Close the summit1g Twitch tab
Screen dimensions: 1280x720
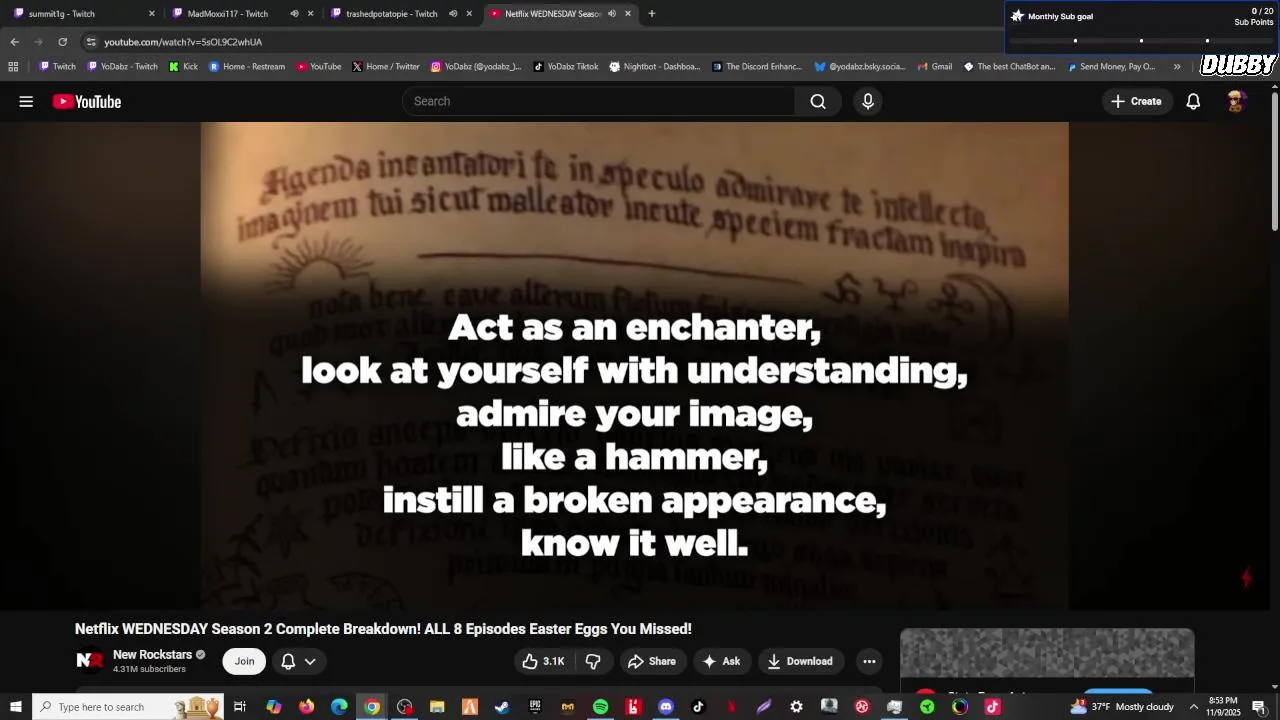click(152, 14)
